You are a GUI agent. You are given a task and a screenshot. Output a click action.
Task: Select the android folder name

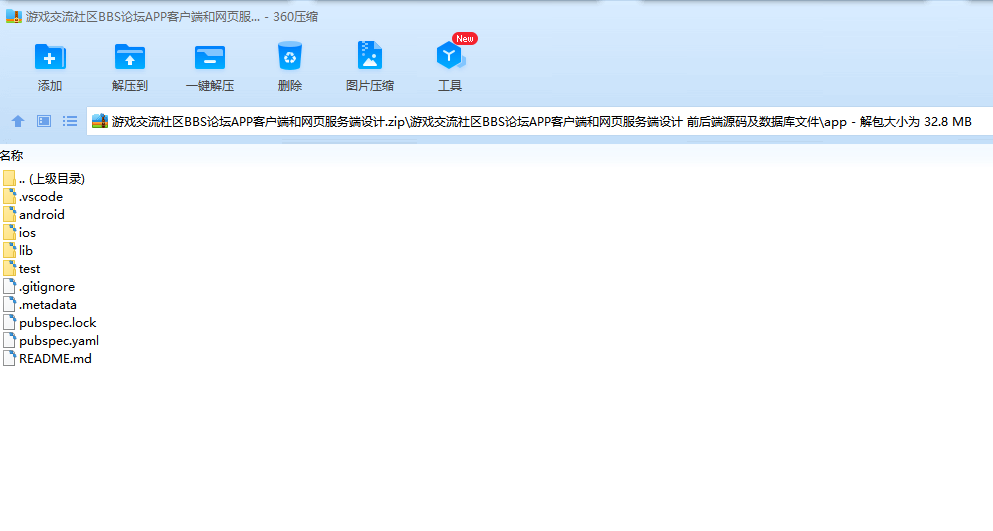point(42,215)
